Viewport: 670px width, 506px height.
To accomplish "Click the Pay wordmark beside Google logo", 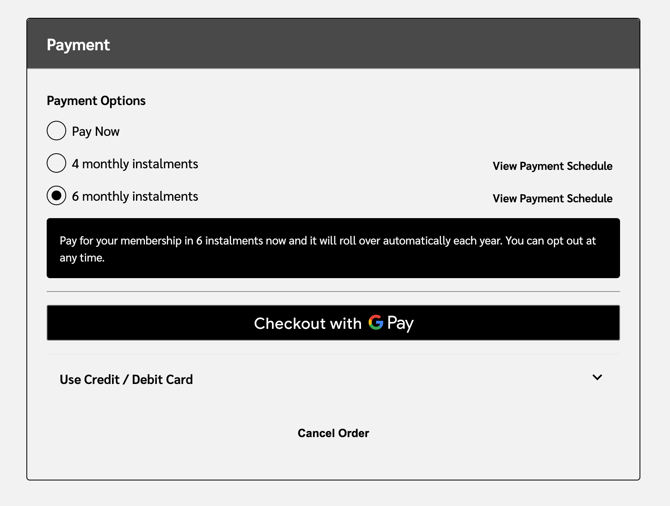I will point(401,323).
